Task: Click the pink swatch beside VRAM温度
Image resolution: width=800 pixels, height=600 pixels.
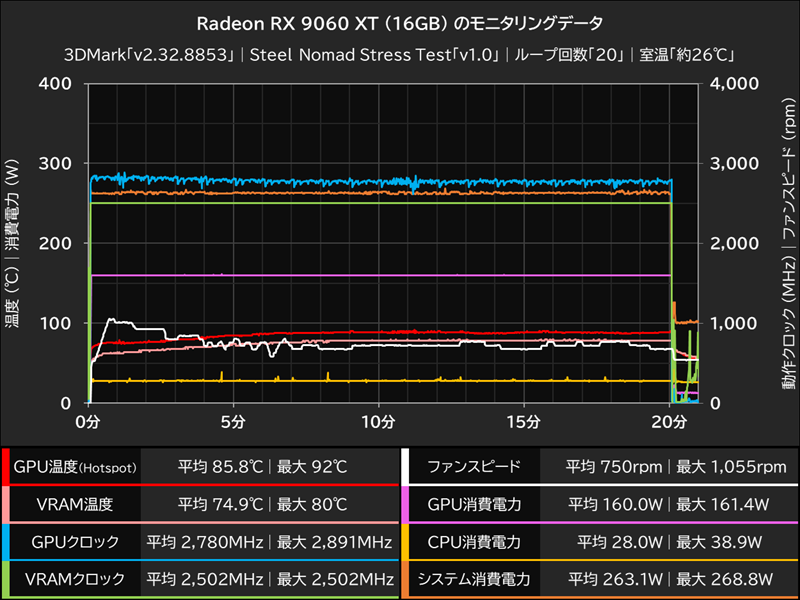Action: point(6,505)
